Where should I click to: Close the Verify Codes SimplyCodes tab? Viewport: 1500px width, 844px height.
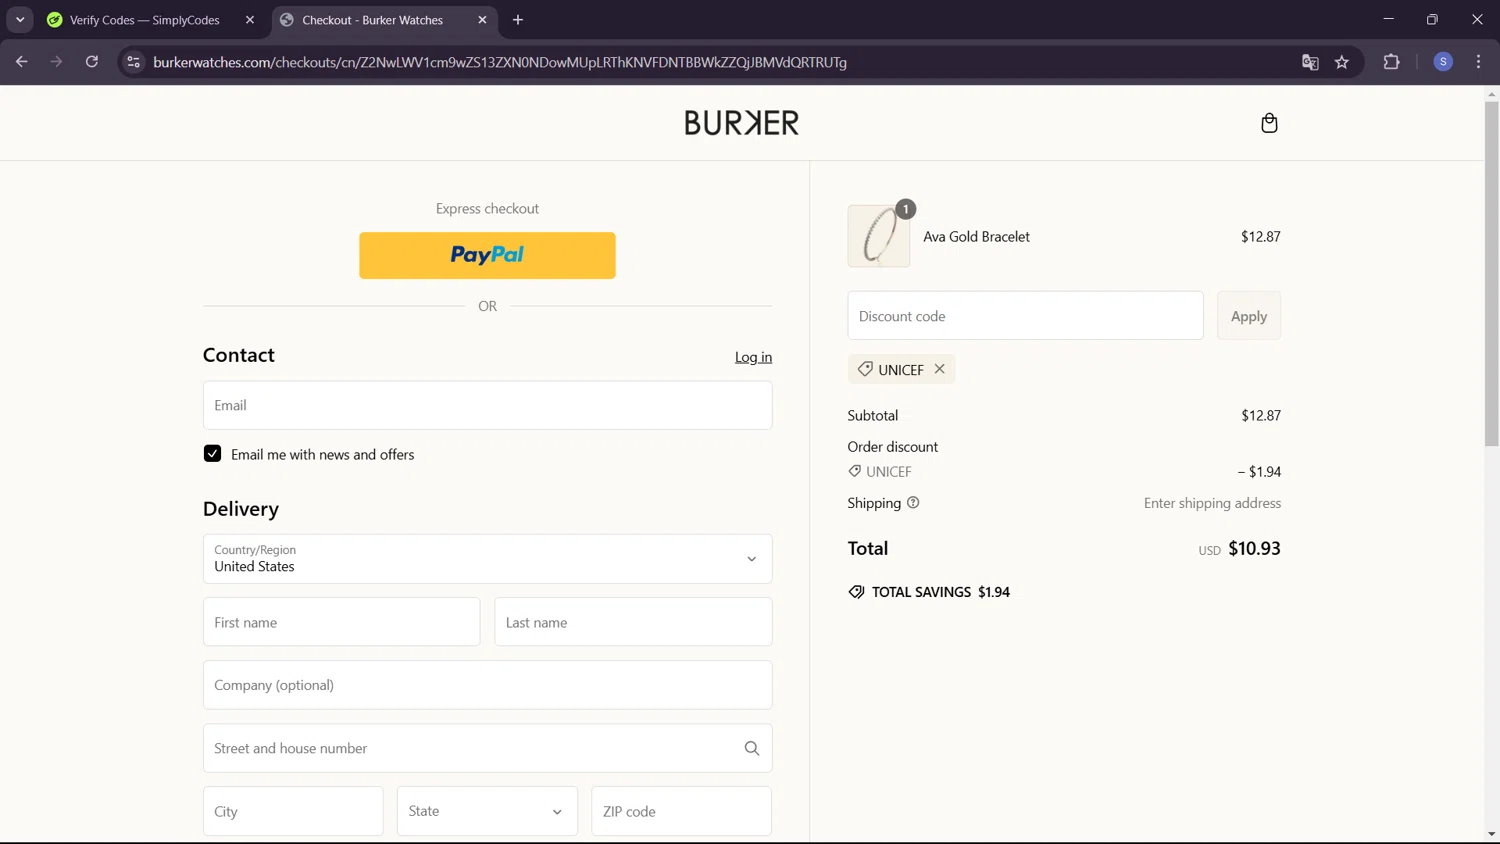click(250, 20)
